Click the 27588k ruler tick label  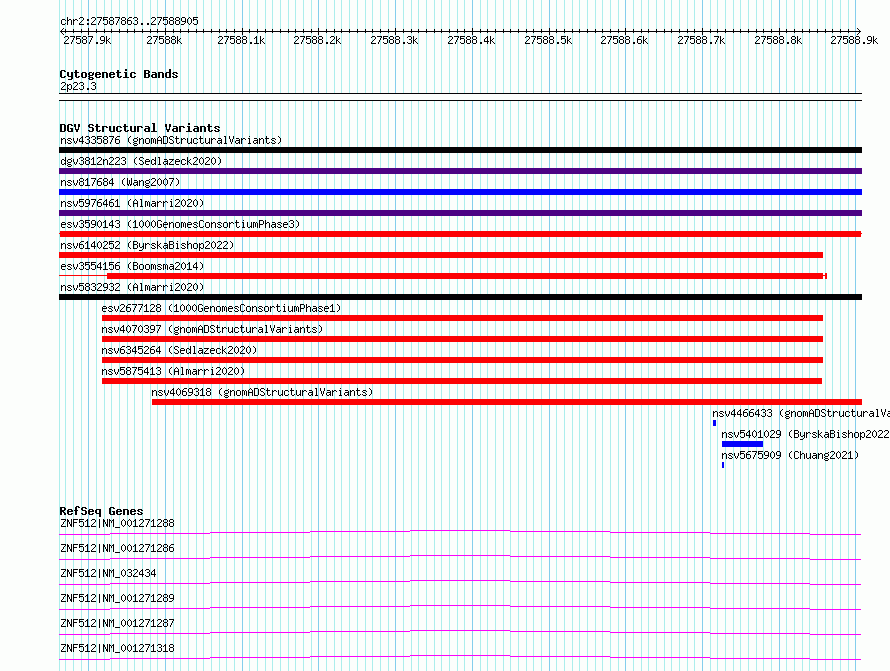(x=164, y=40)
